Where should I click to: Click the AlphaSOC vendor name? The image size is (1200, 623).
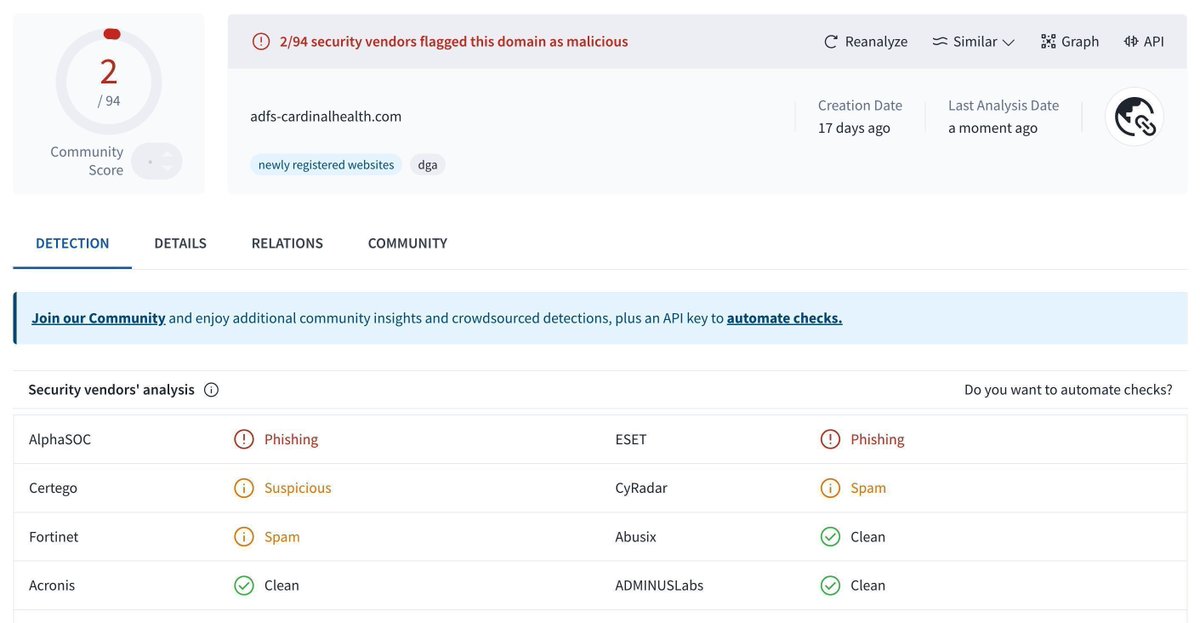coord(60,439)
